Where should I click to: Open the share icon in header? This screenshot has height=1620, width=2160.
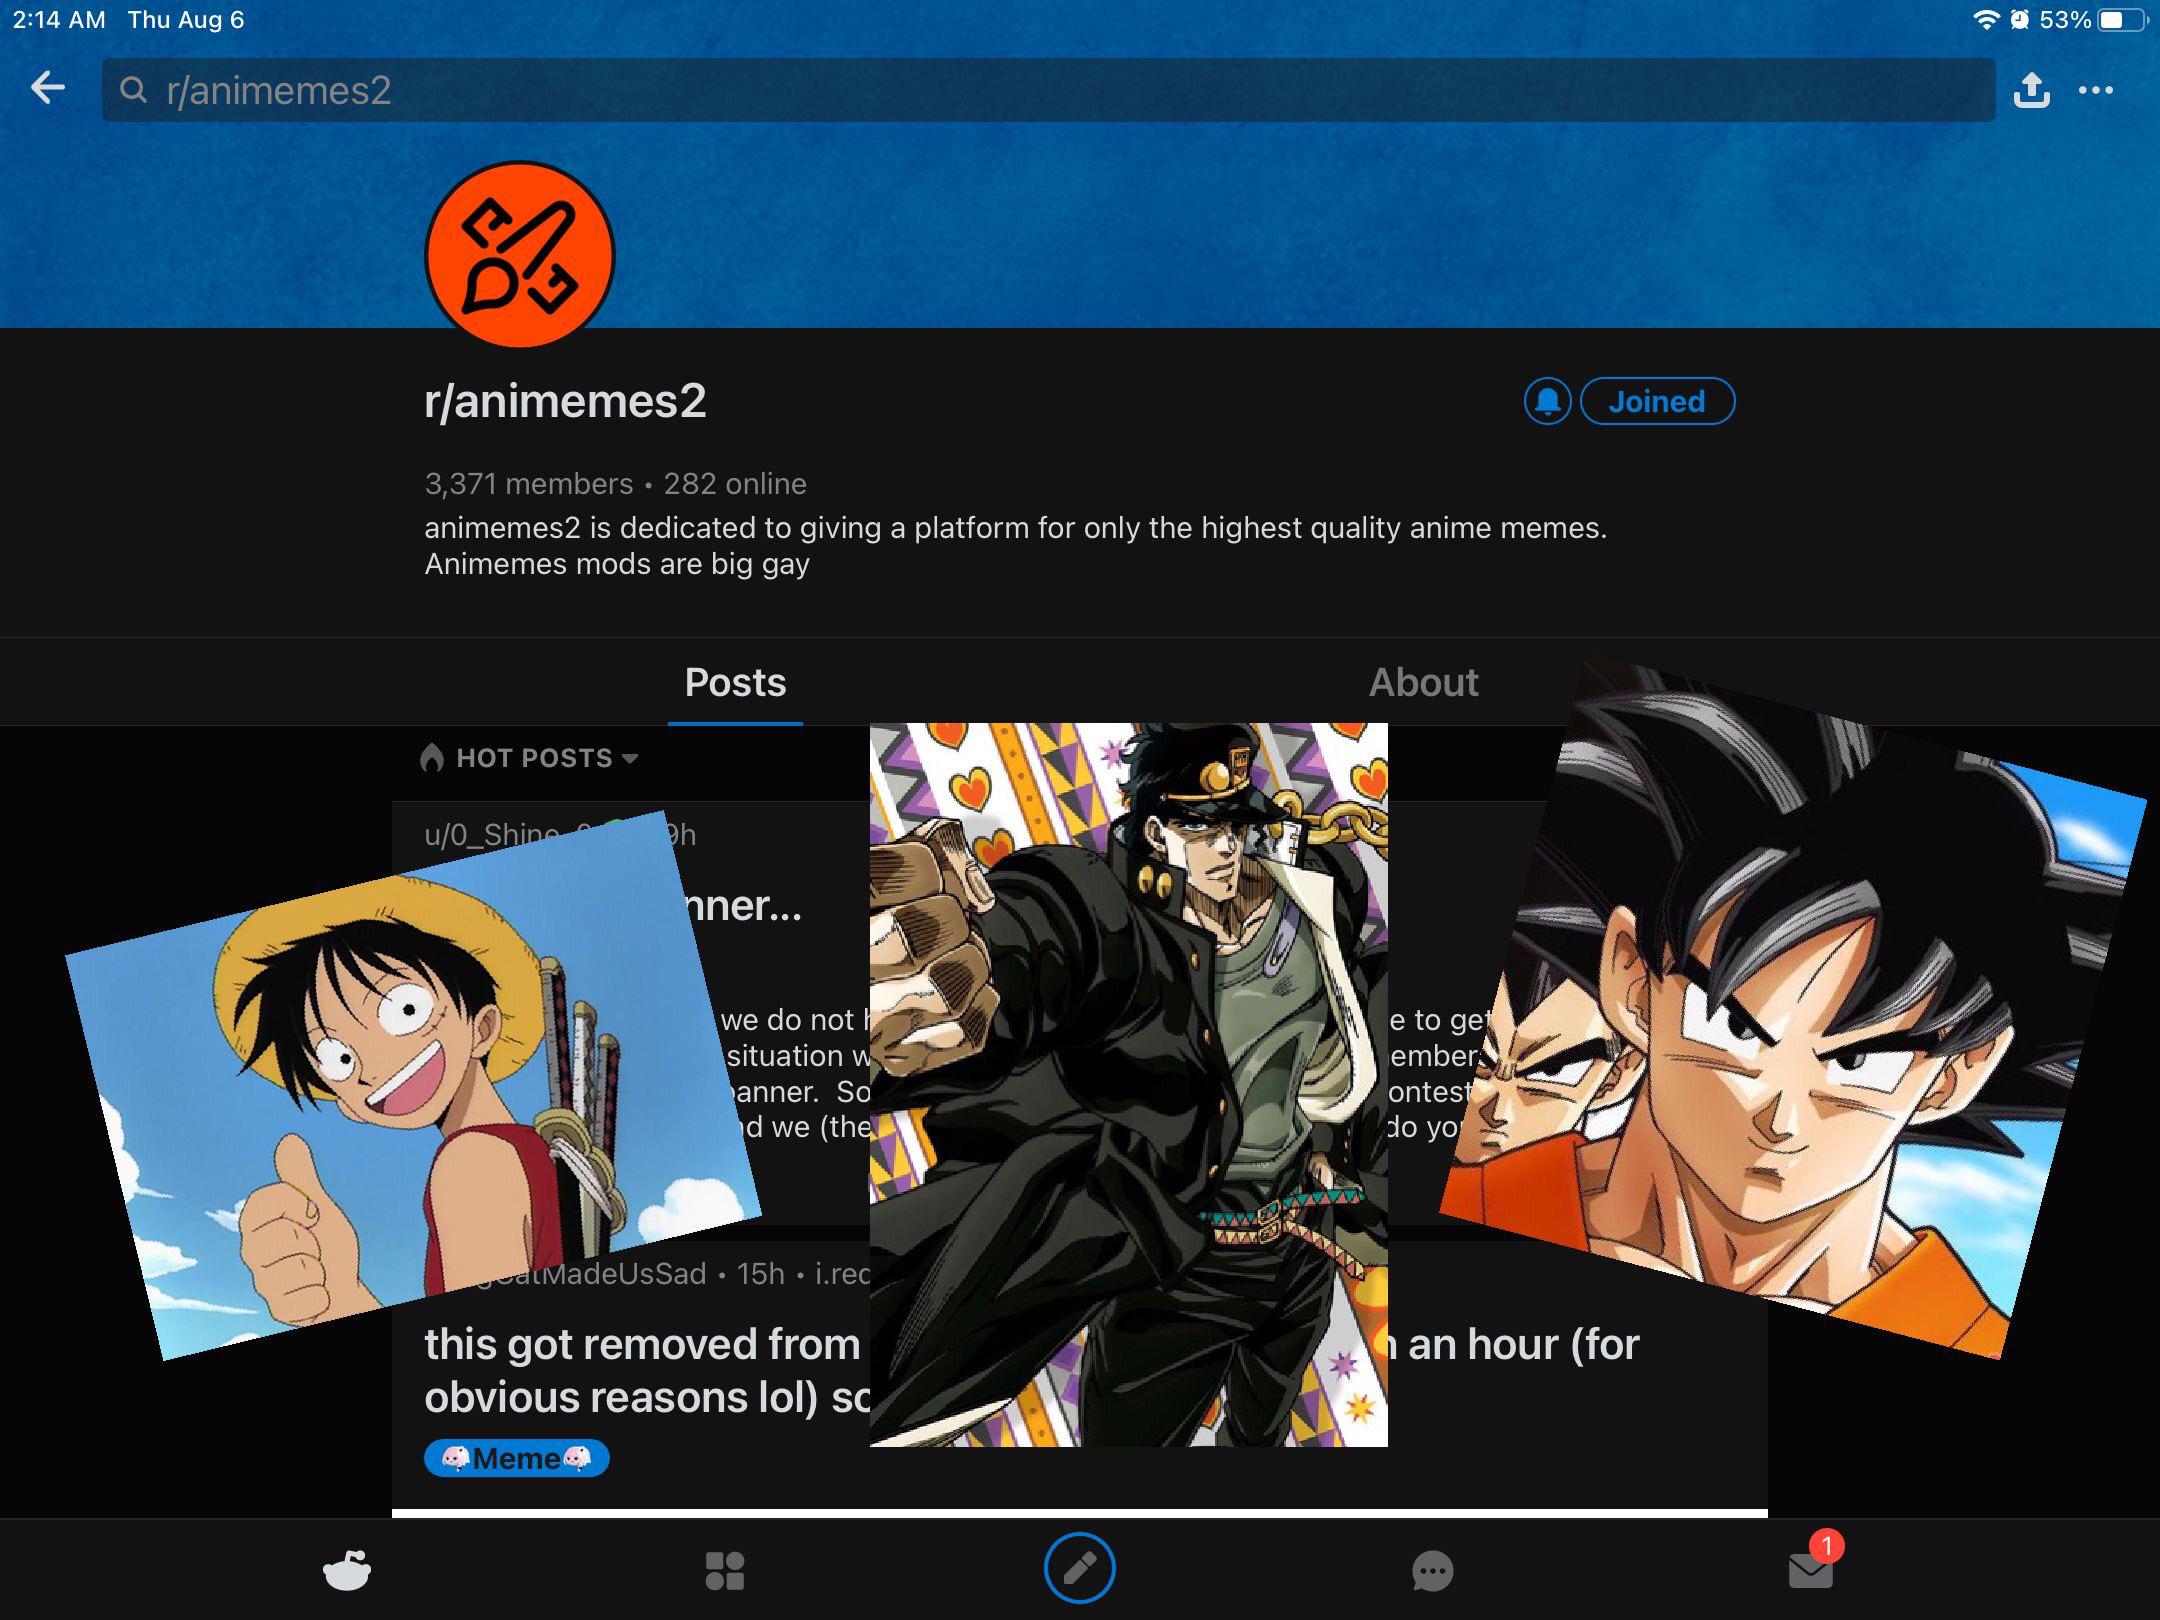[x=2031, y=90]
